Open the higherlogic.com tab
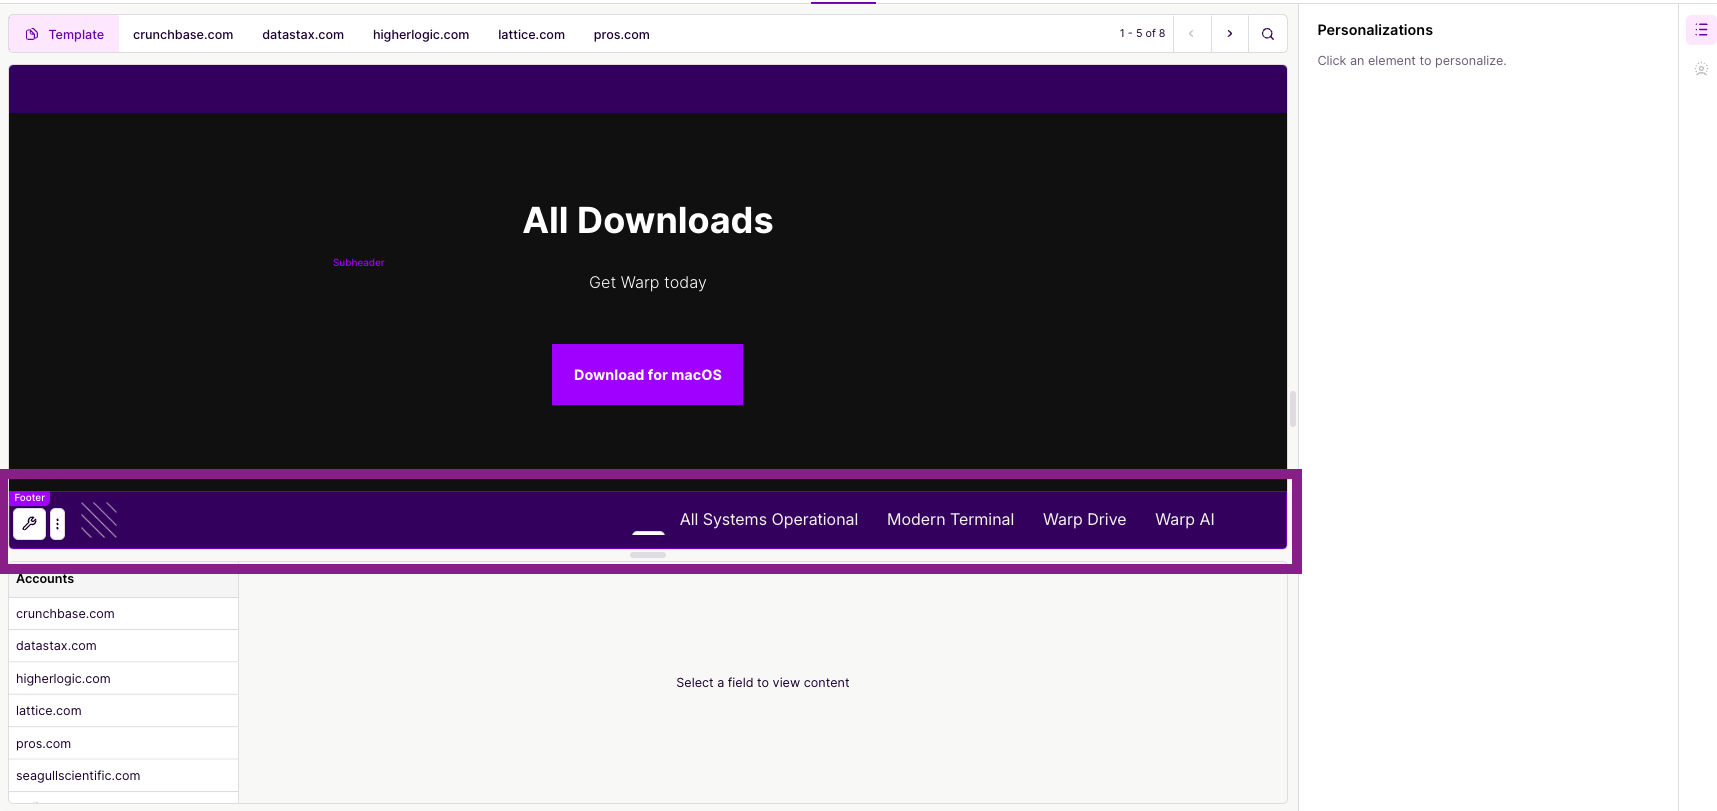 421,34
